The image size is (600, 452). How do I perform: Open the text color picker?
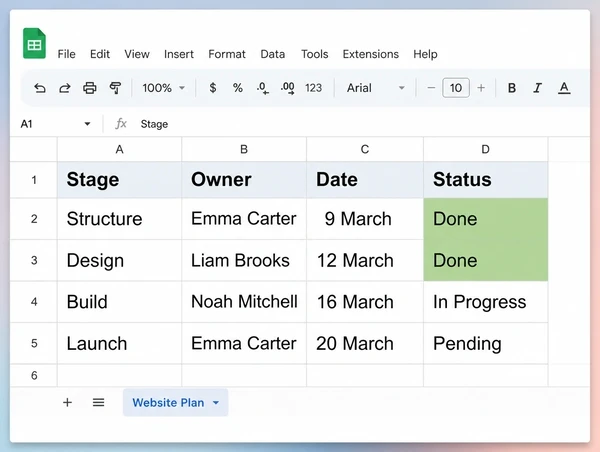tap(564, 88)
